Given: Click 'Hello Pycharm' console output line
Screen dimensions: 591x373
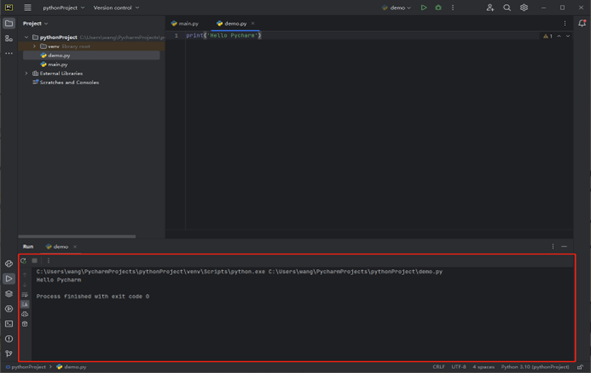Looking at the screenshot, I should [59, 280].
